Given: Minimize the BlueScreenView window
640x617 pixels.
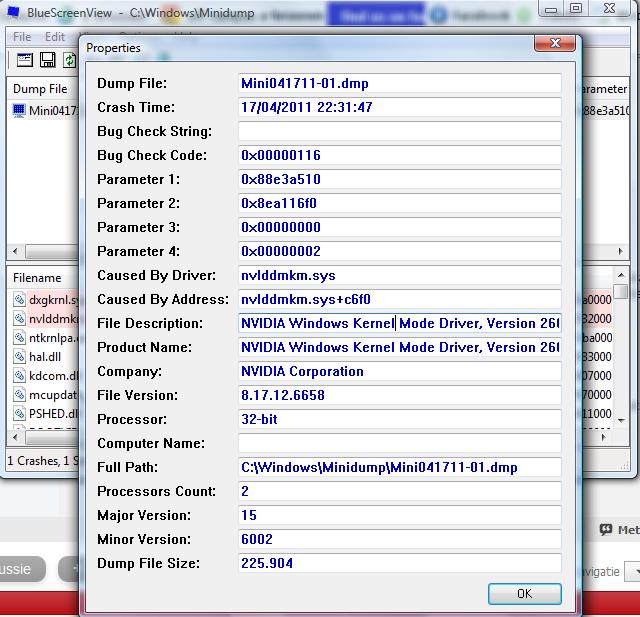Looking at the screenshot, I should [x=551, y=9].
